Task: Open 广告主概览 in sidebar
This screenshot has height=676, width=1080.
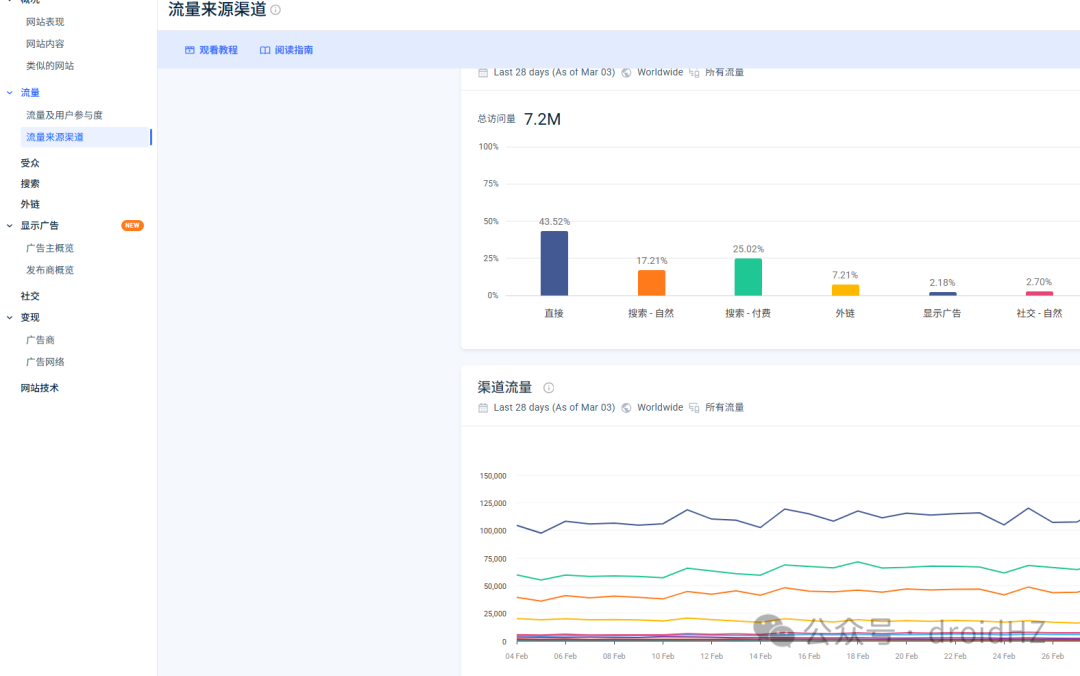Action: coord(50,248)
